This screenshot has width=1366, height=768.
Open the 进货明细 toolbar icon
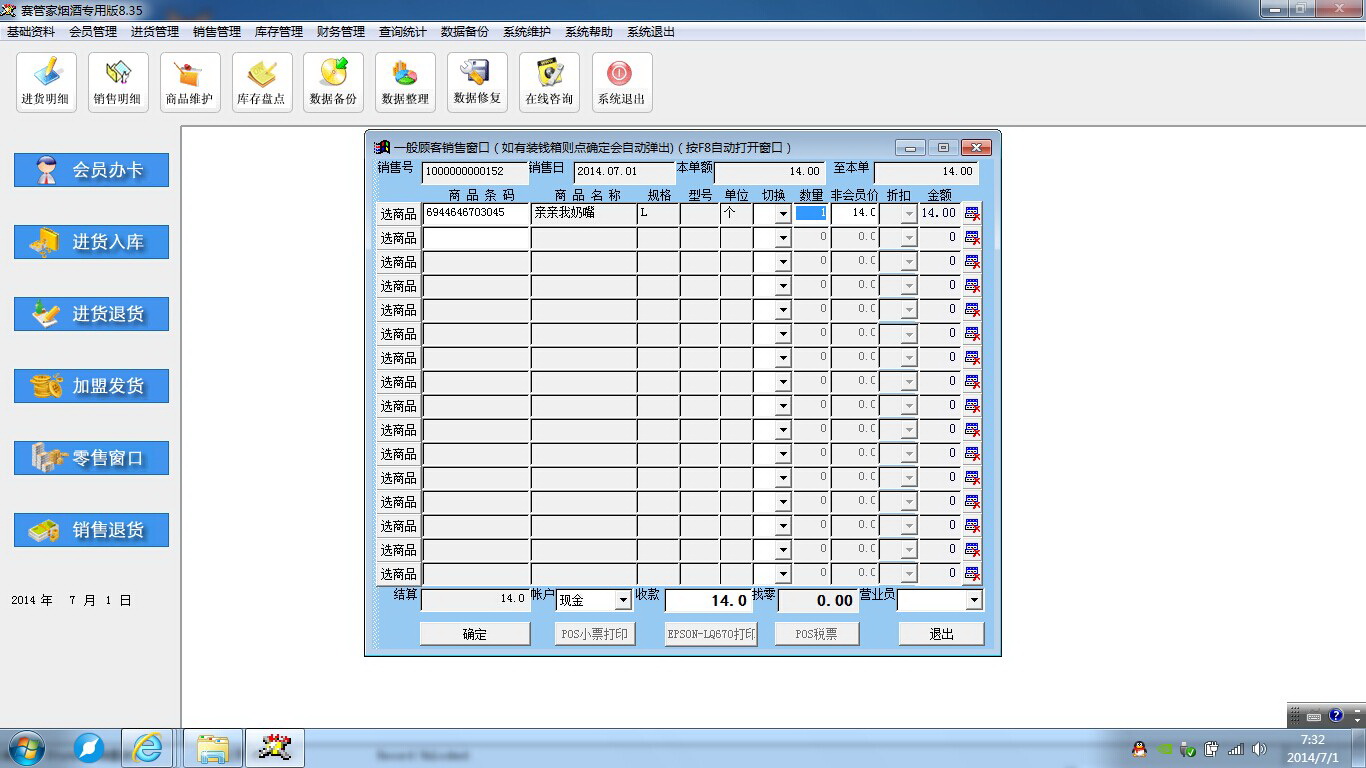coord(46,82)
